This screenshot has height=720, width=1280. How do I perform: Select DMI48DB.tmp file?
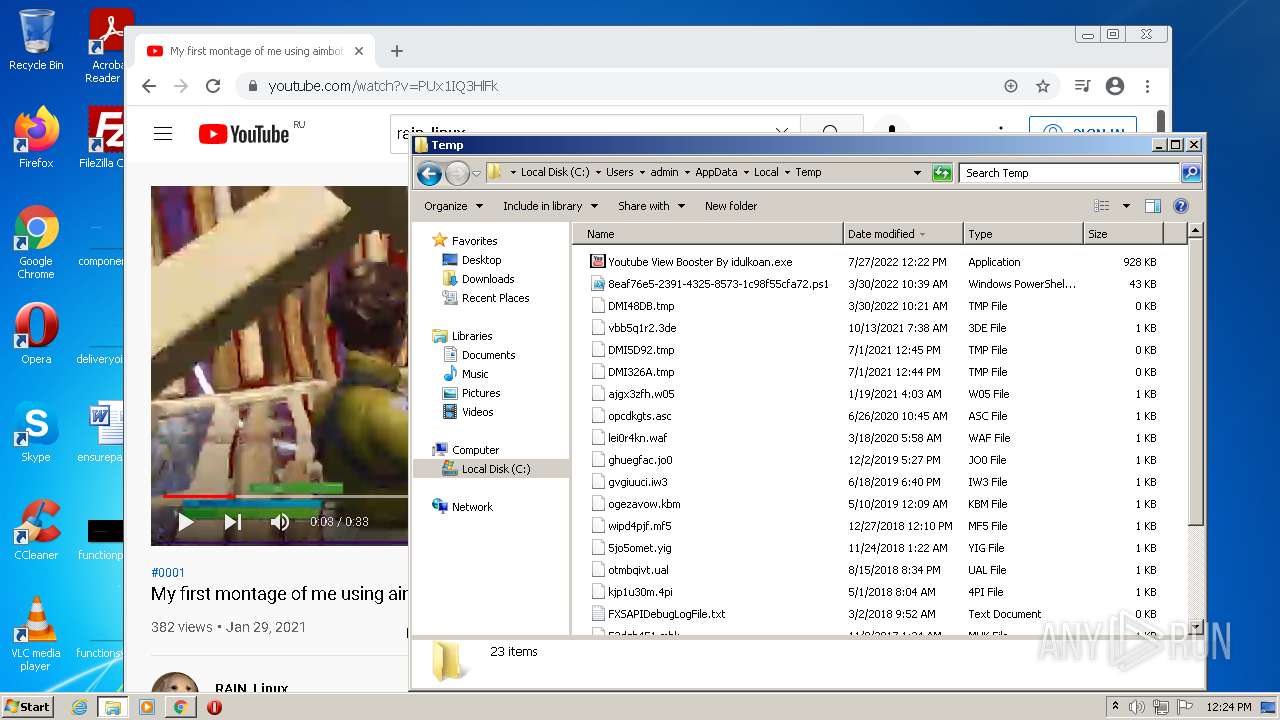(641, 306)
